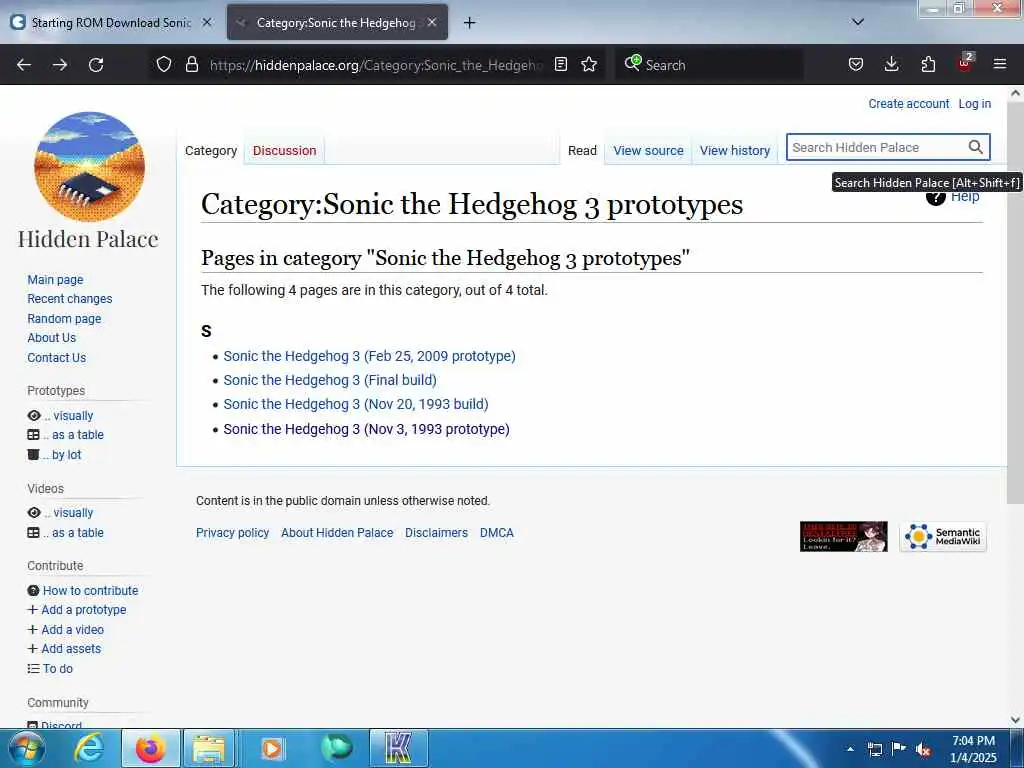Viewport: 1024px width, 768px height.
Task: Open a new tab with plus button
Action: [x=469, y=23]
